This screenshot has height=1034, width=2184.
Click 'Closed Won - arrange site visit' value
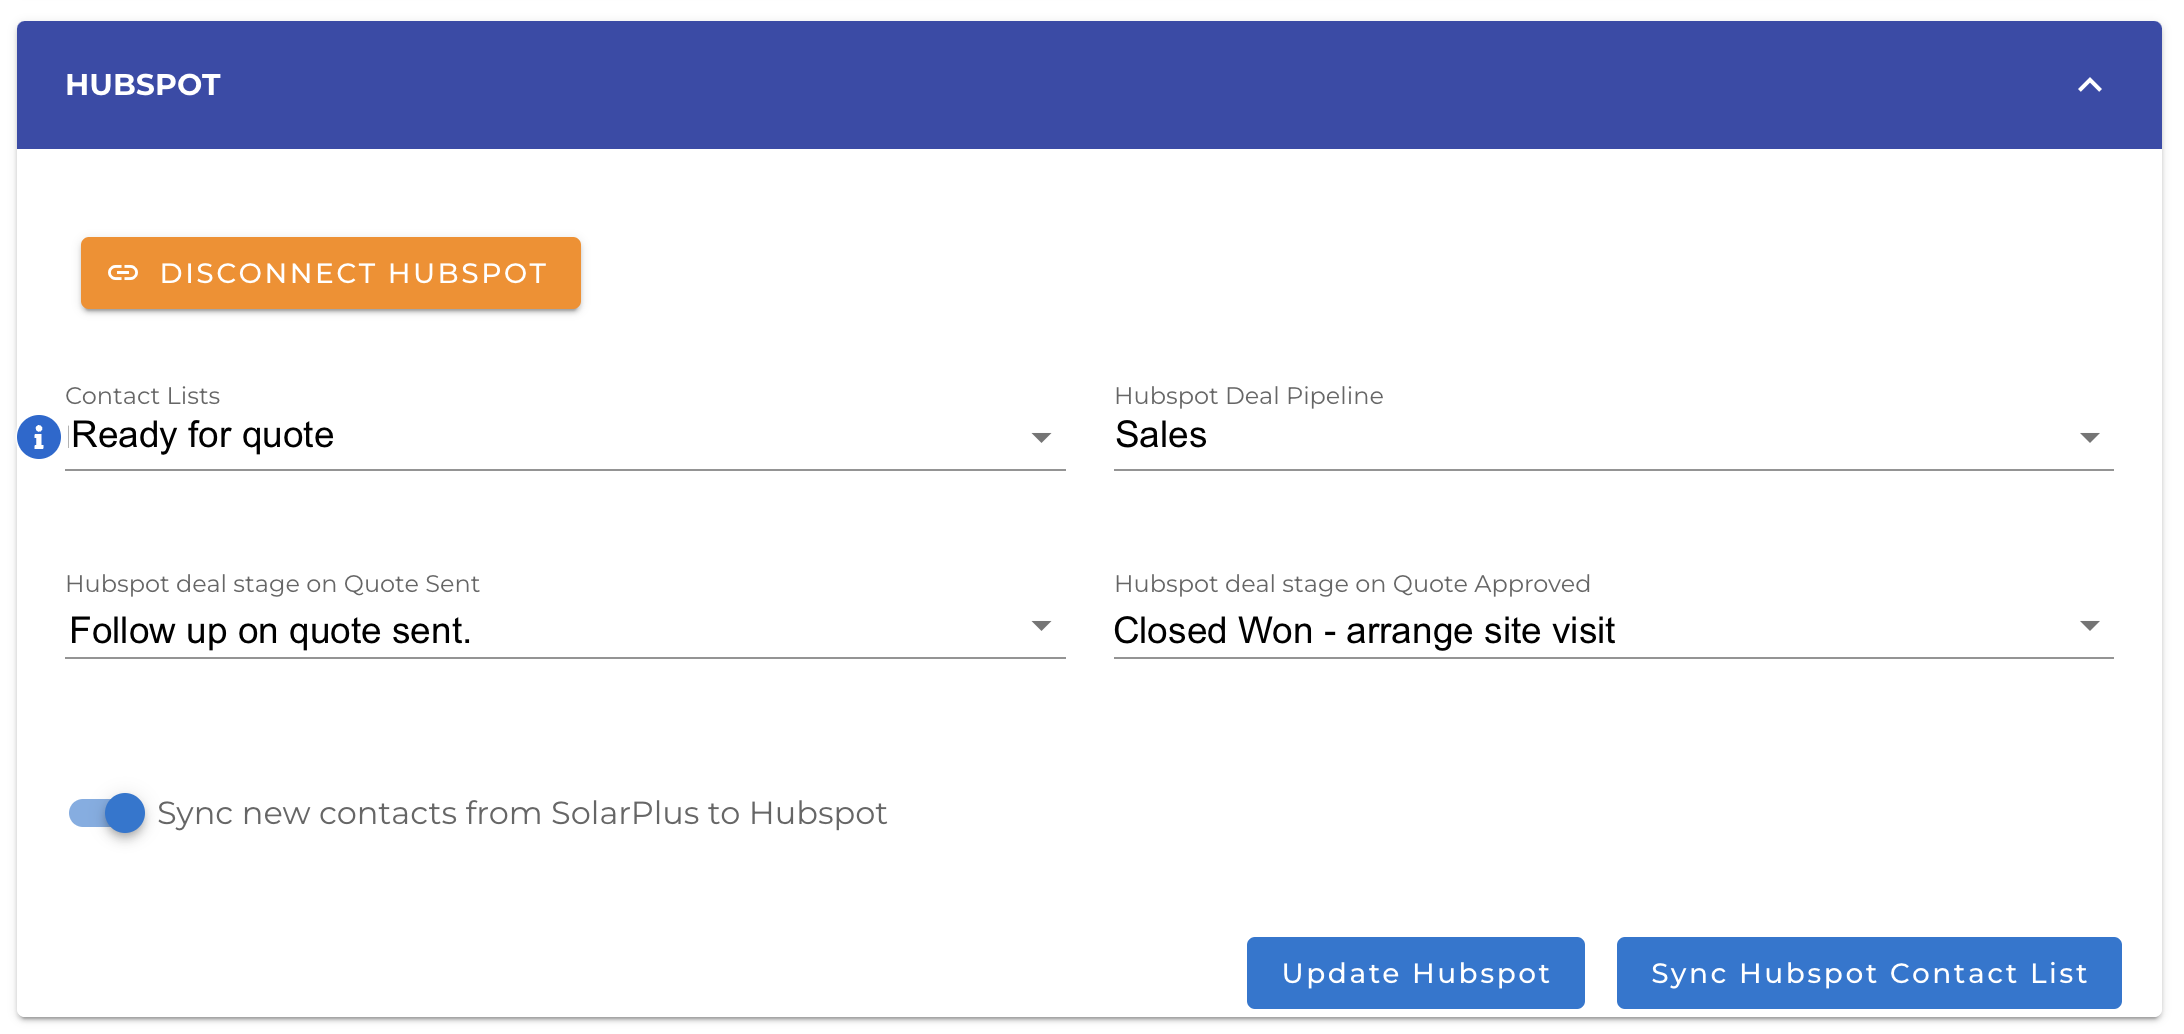pos(1364,631)
